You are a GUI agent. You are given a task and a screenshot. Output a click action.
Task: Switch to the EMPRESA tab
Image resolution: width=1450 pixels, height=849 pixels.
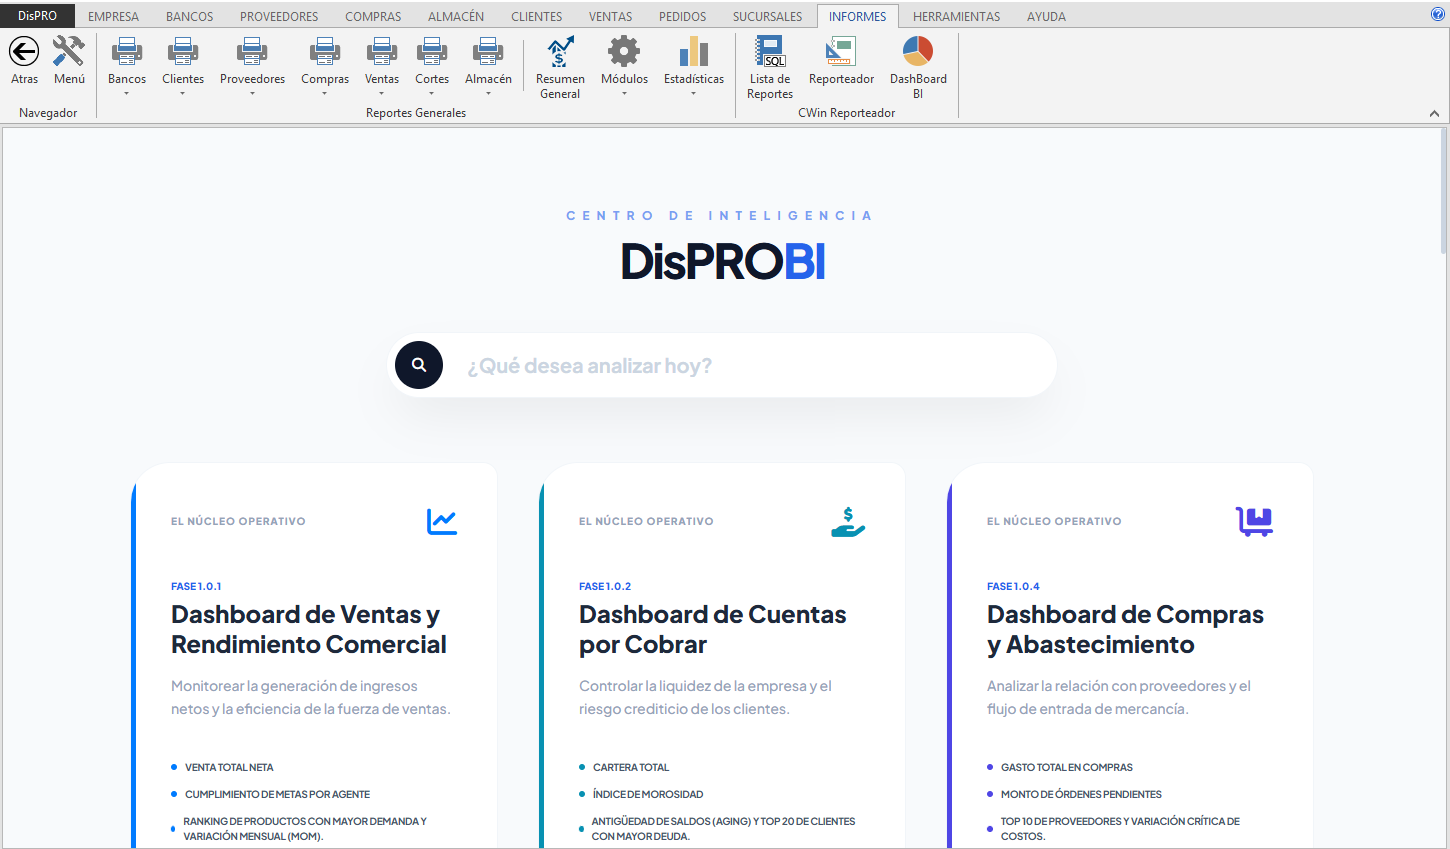pos(113,16)
